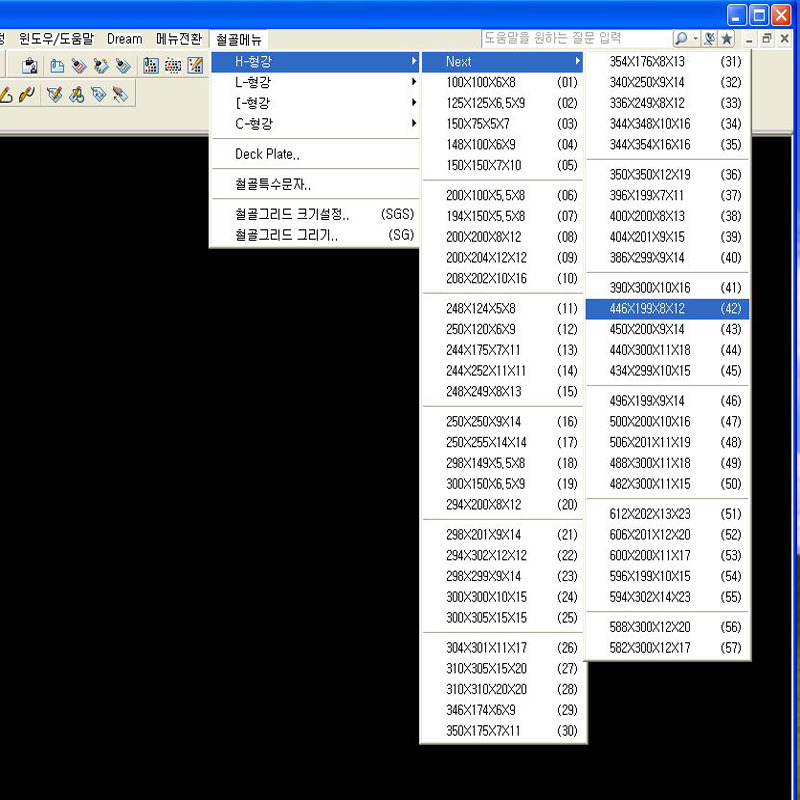This screenshot has width=800, height=800.
Task: Select H-beam 300X305X15X15 (25)
Action: pyautogui.click(x=503, y=618)
